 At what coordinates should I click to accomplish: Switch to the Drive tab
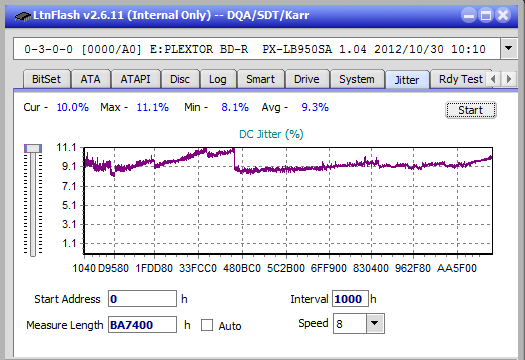(307, 79)
